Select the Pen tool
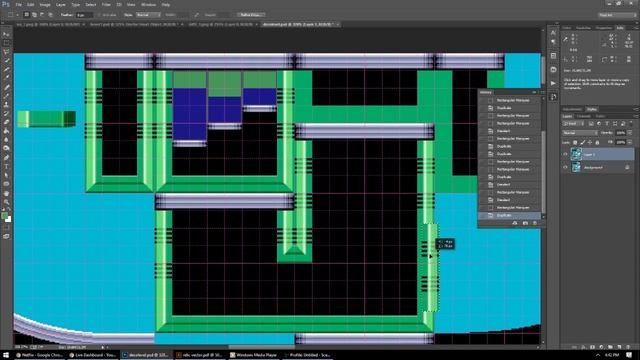This screenshot has width=640, height=360. pyautogui.click(x=6, y=157)
